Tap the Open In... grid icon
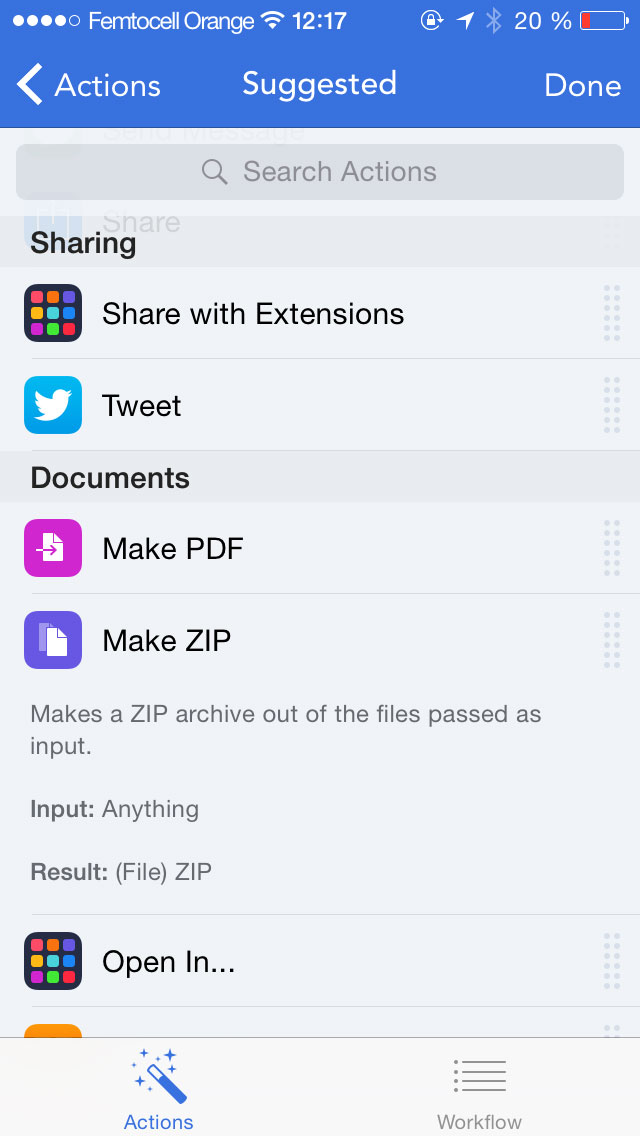The height and width of the screenshot is (1136, 640). (x=53, y=961)
